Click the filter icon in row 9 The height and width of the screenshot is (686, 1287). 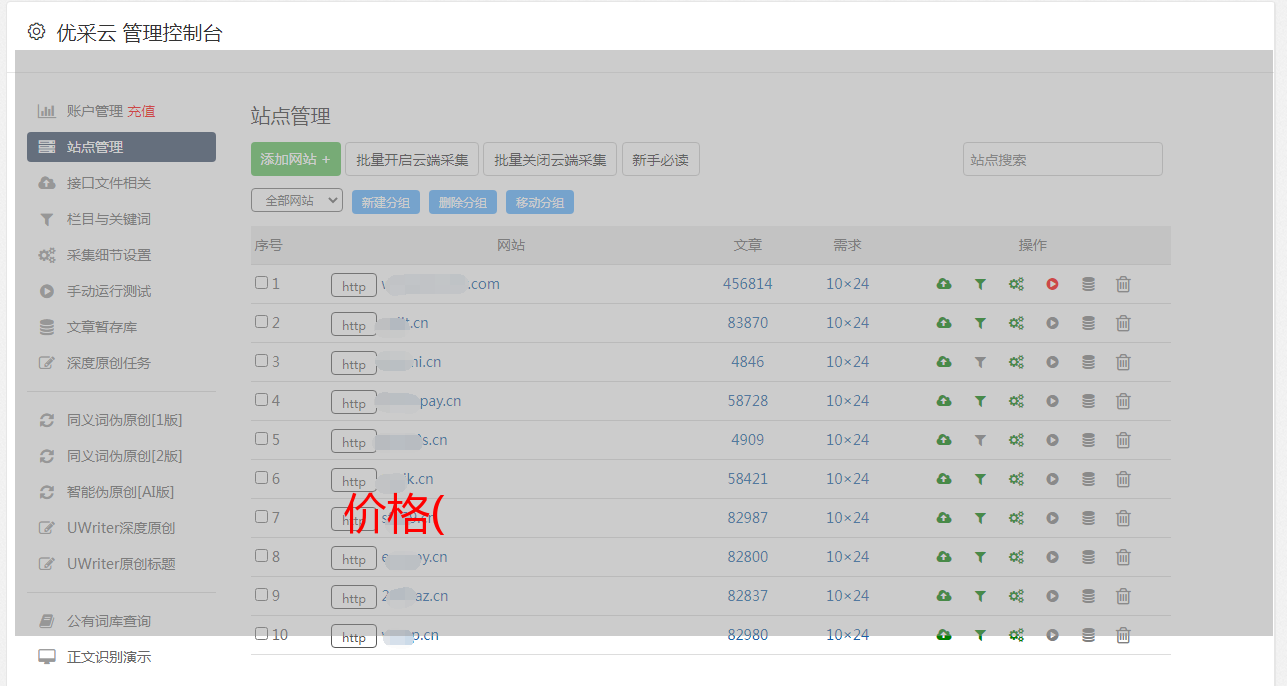[x=980, y=596]
